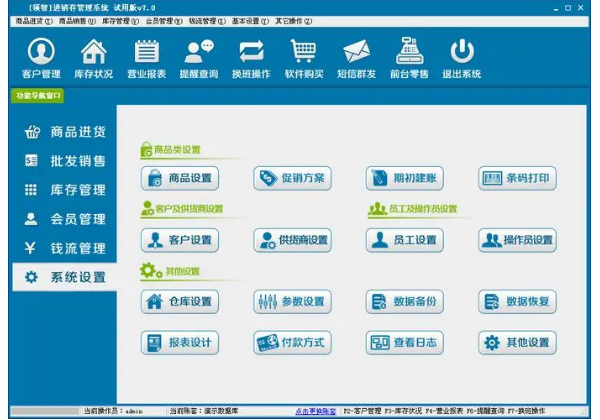600x420 pixels.
Task: Click F7-换班操作 shortcut hint text
Action: coord(526,412)
